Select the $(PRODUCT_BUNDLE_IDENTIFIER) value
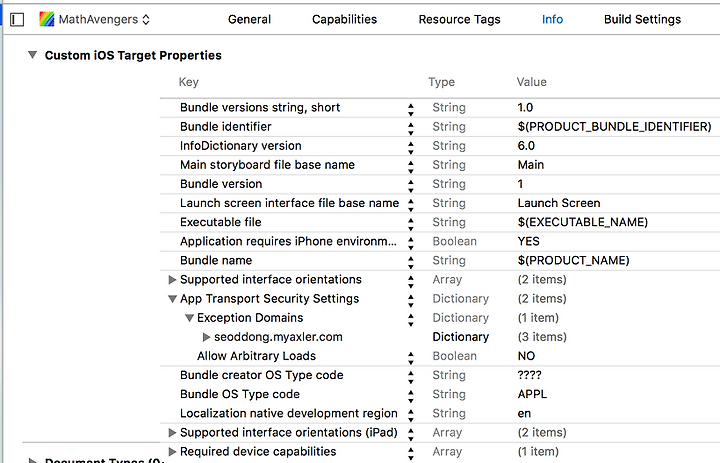The width and height of the screenshot is (720, 463). 614,126
